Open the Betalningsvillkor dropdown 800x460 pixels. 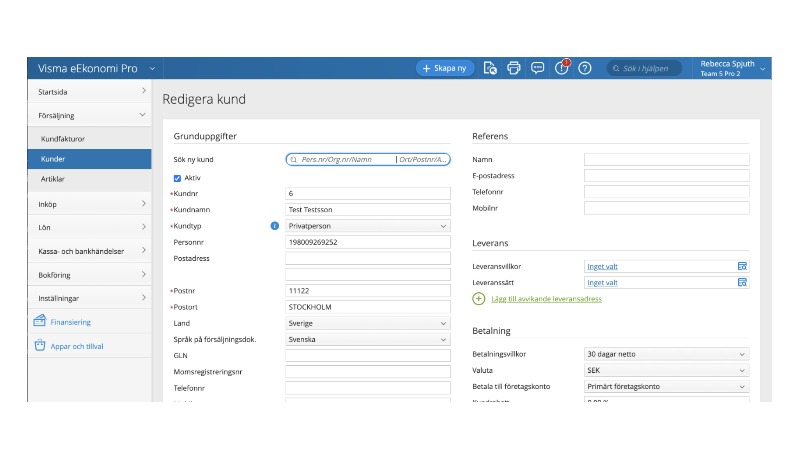tap(666, 354)
